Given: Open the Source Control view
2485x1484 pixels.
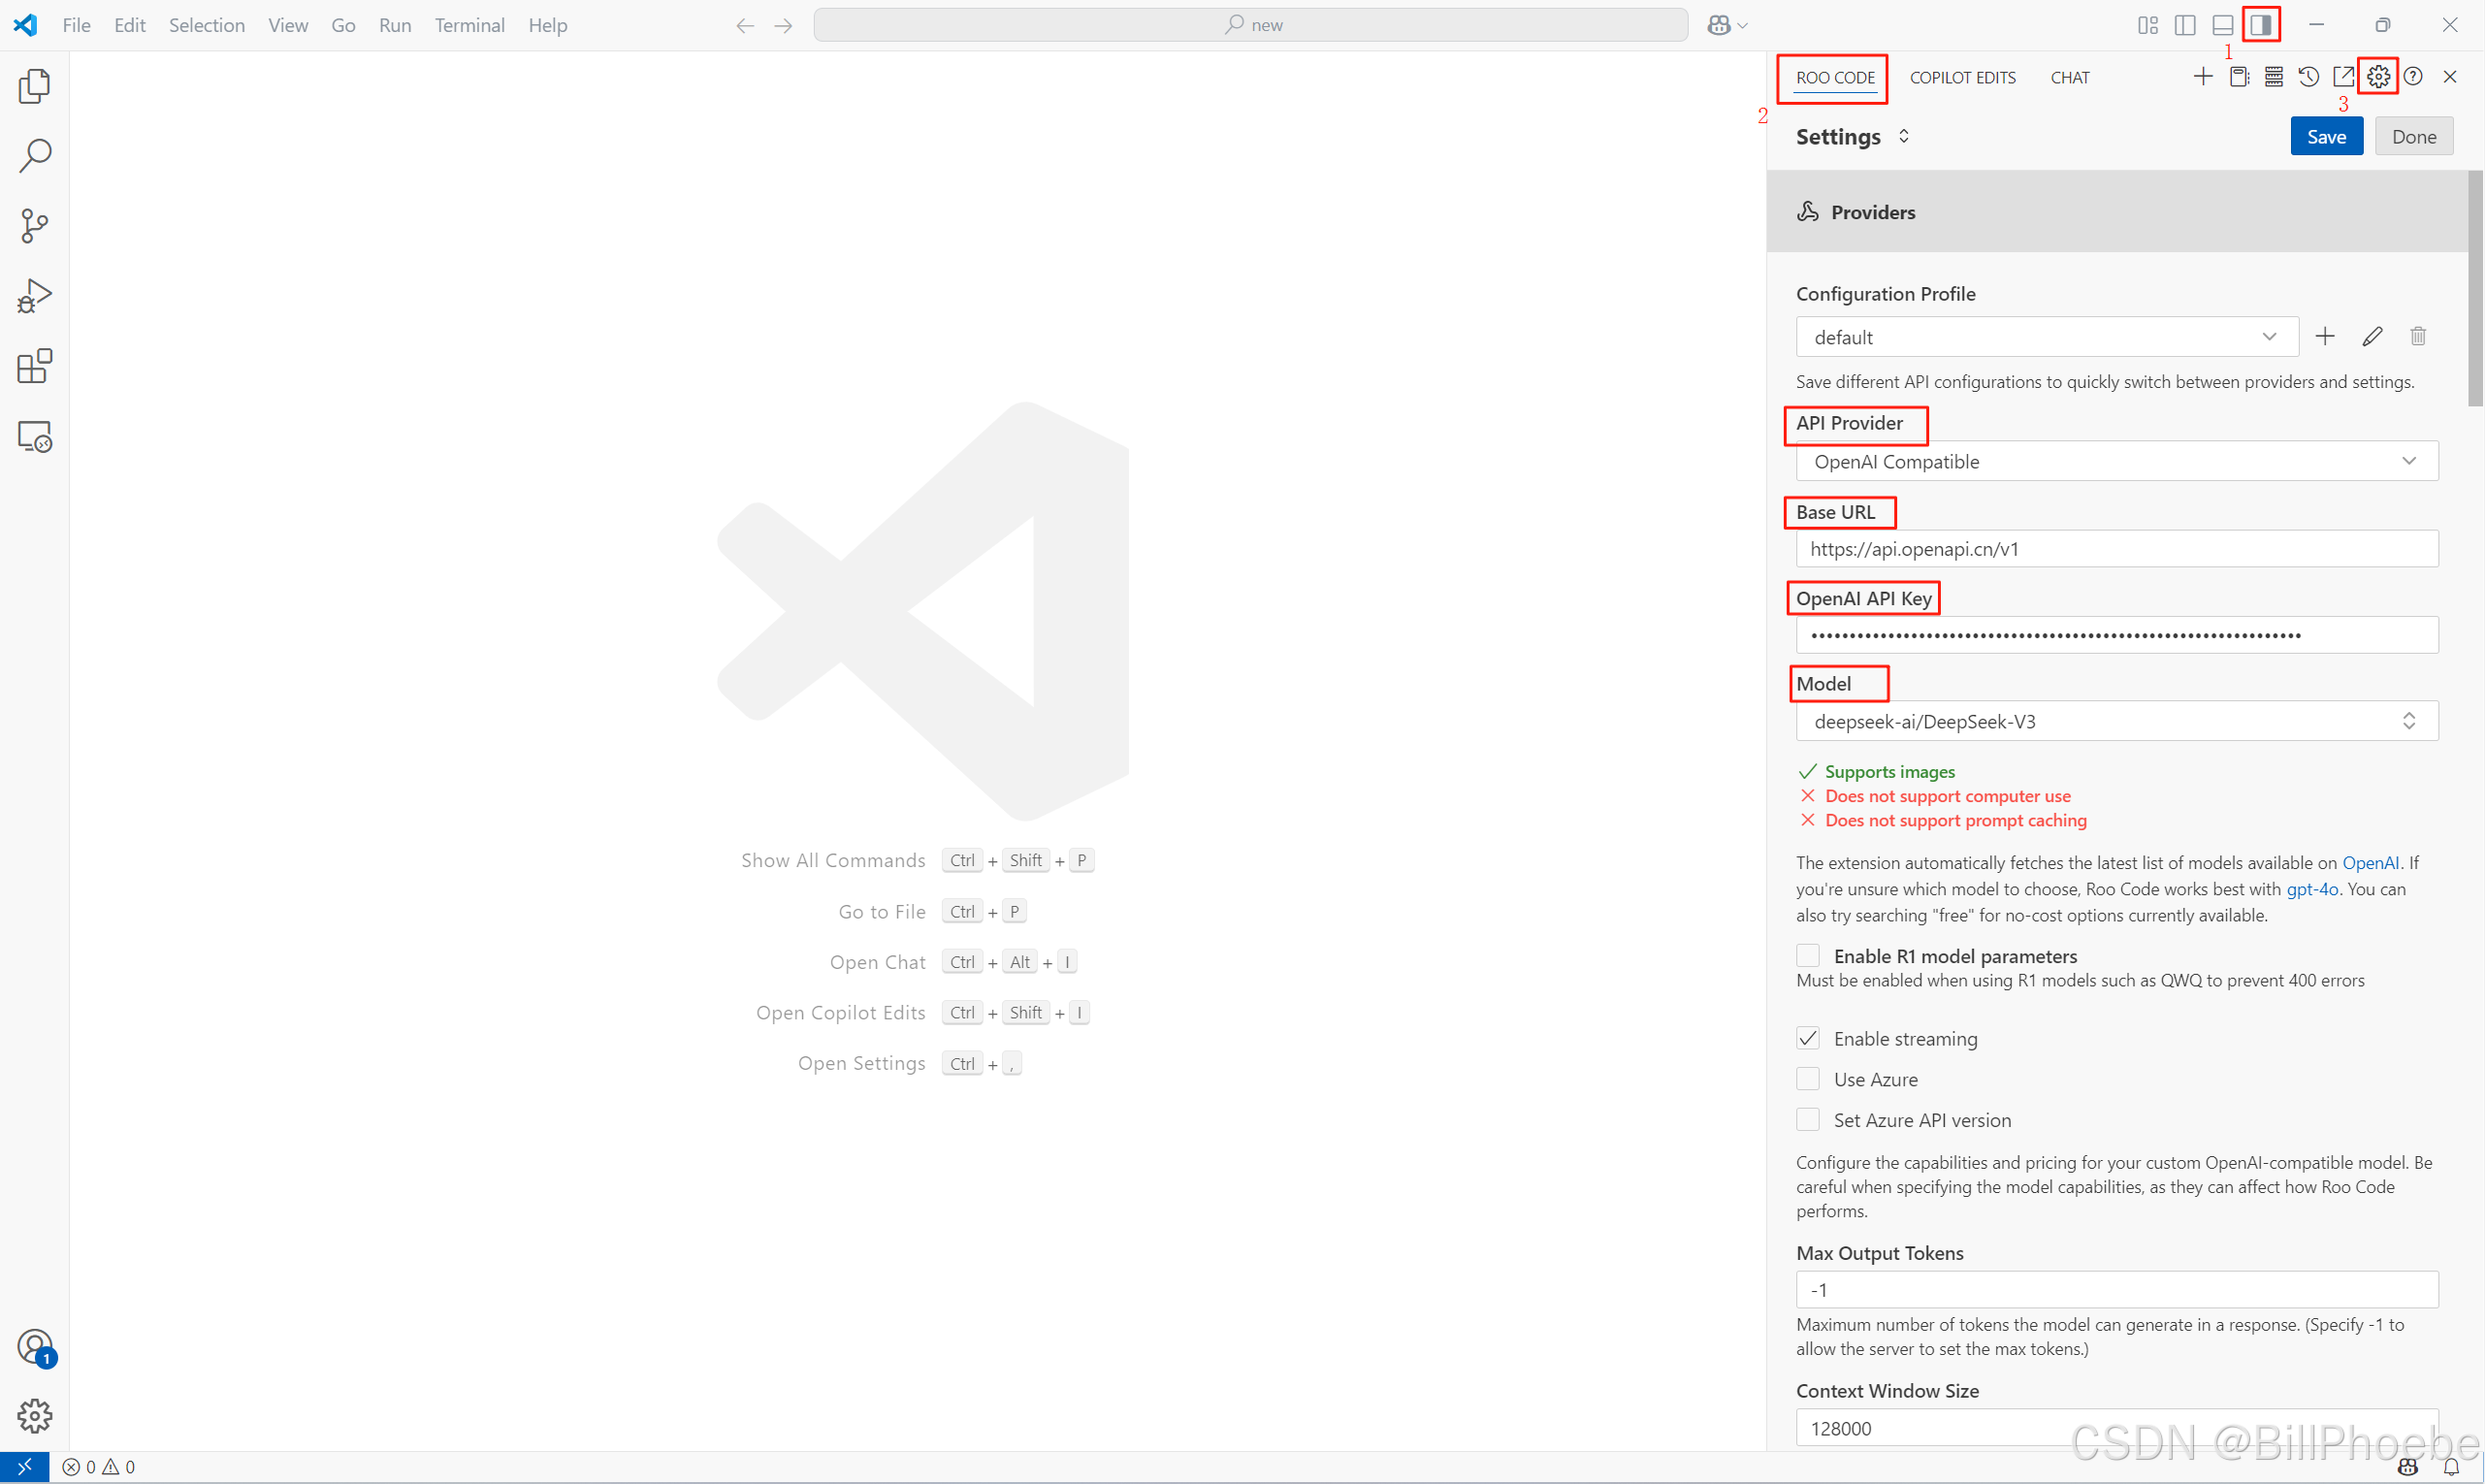Looking at the screenshot, I should coord(34,225).
